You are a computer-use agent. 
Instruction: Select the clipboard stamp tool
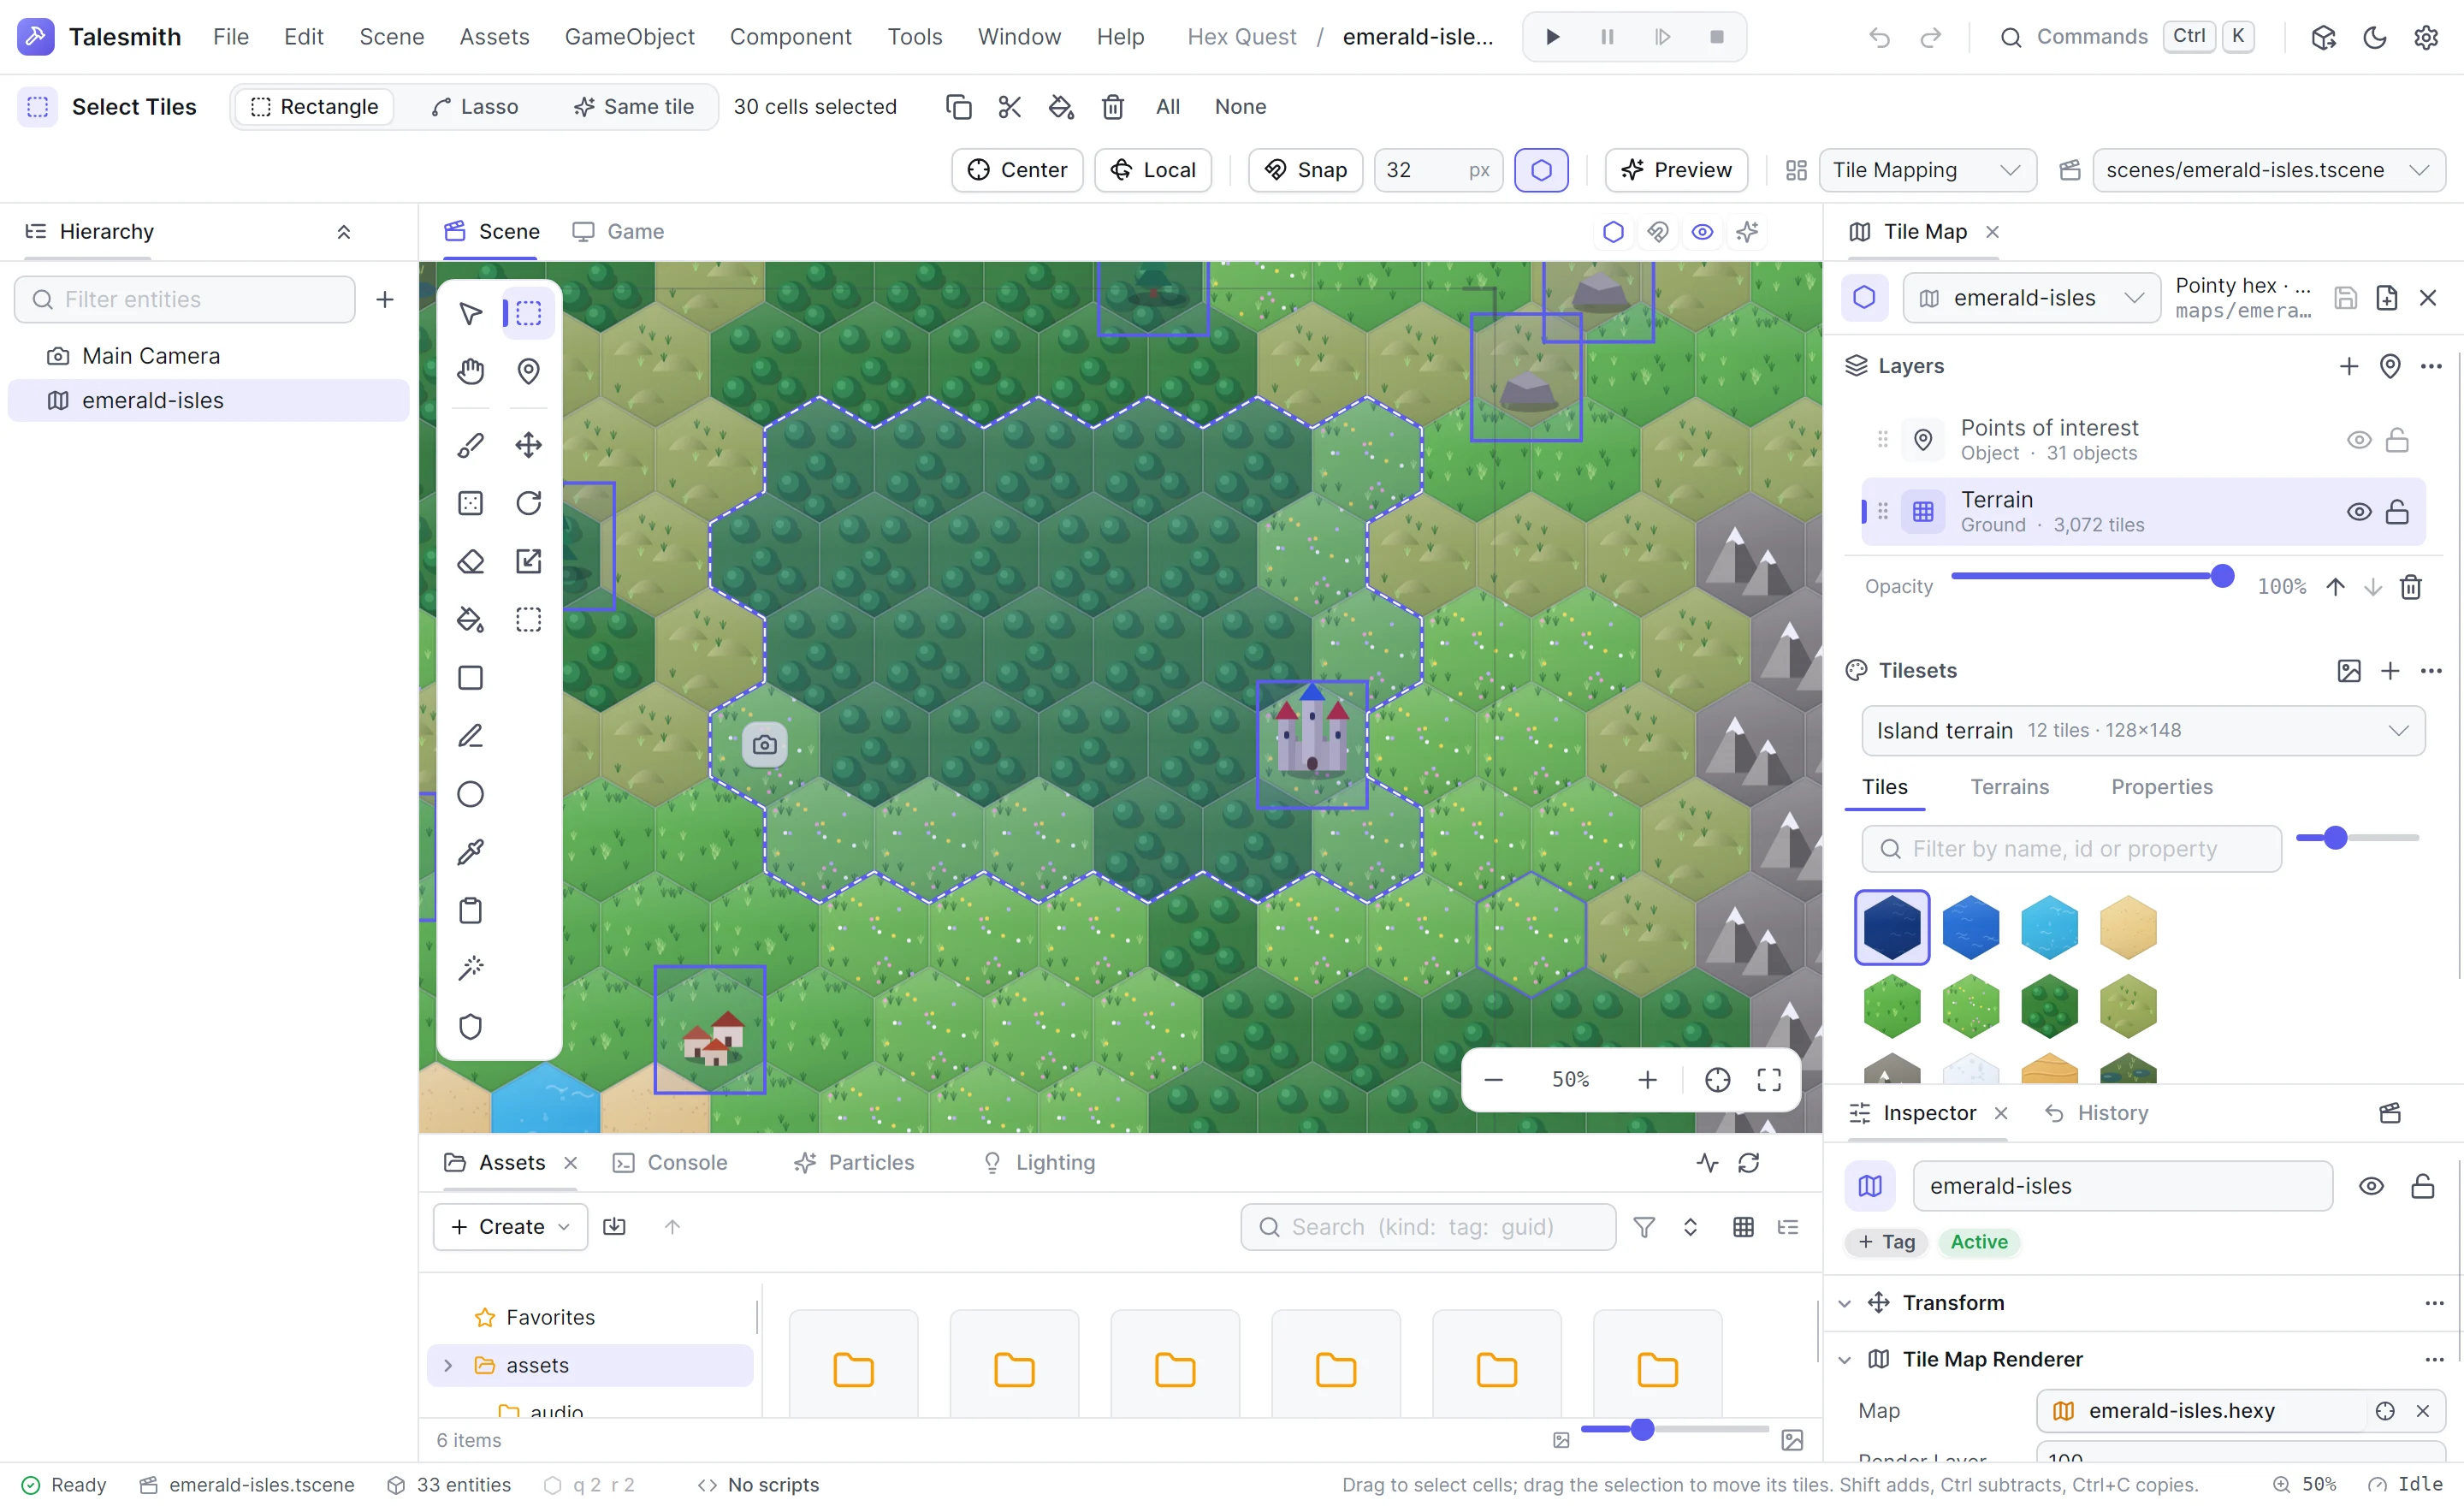coord(470,911)
